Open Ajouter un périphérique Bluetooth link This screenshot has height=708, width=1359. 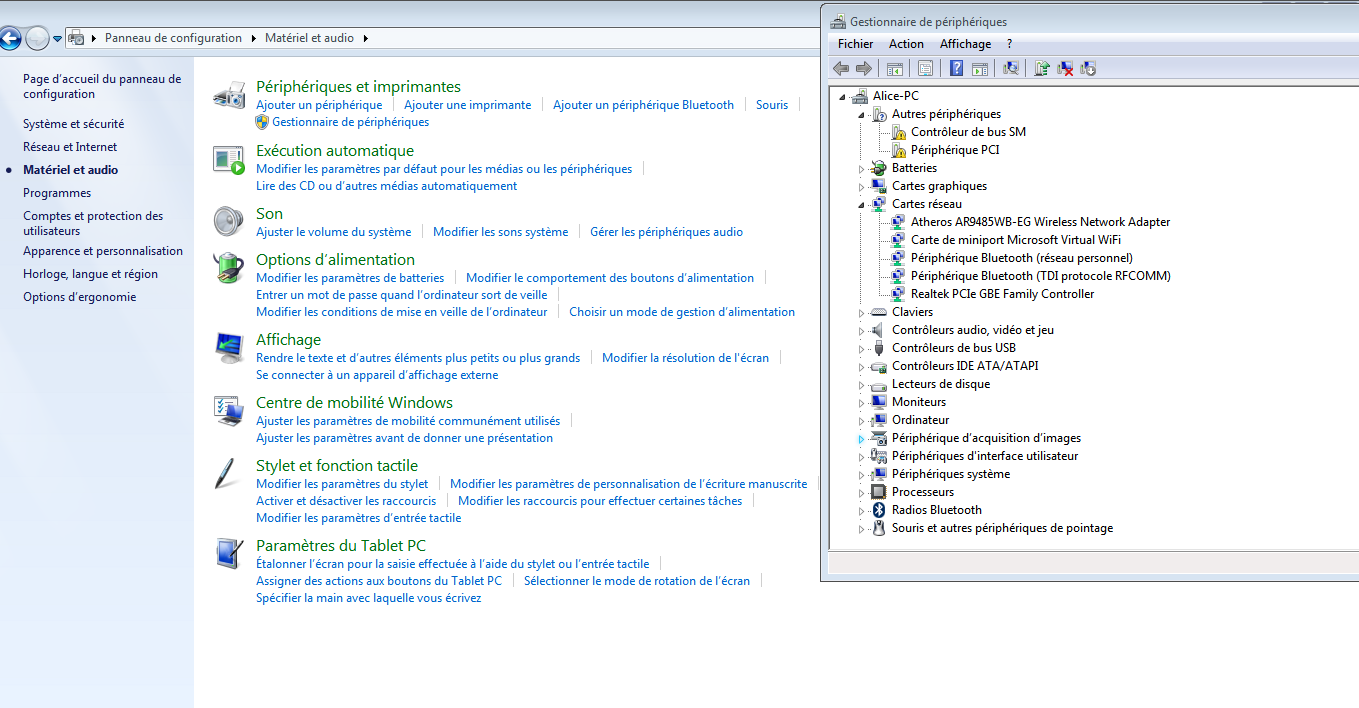[x=643, y=105]
